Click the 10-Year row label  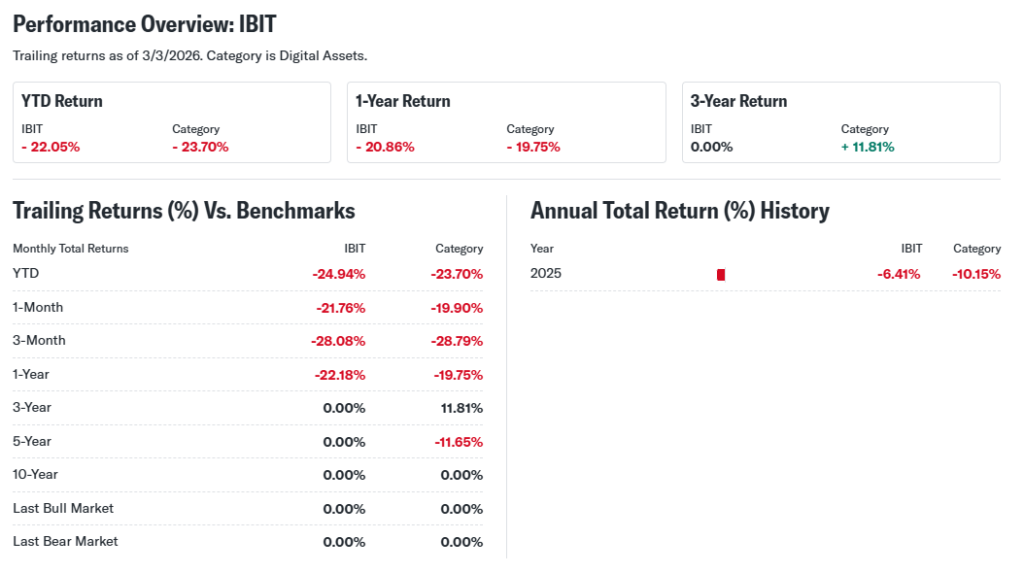click(35, 474)
